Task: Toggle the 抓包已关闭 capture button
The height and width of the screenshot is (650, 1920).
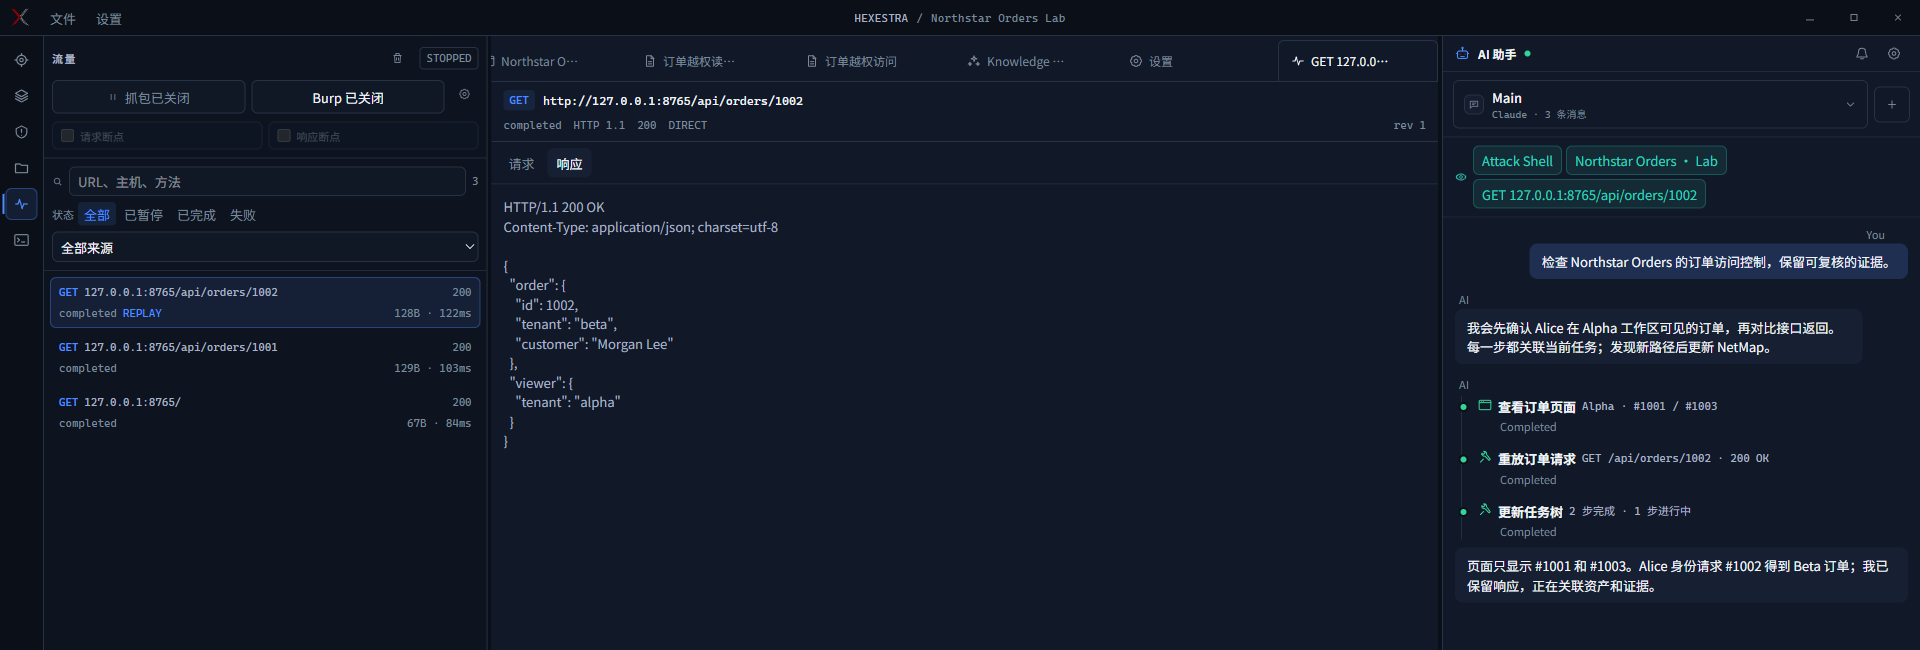Action: point(148,97)
